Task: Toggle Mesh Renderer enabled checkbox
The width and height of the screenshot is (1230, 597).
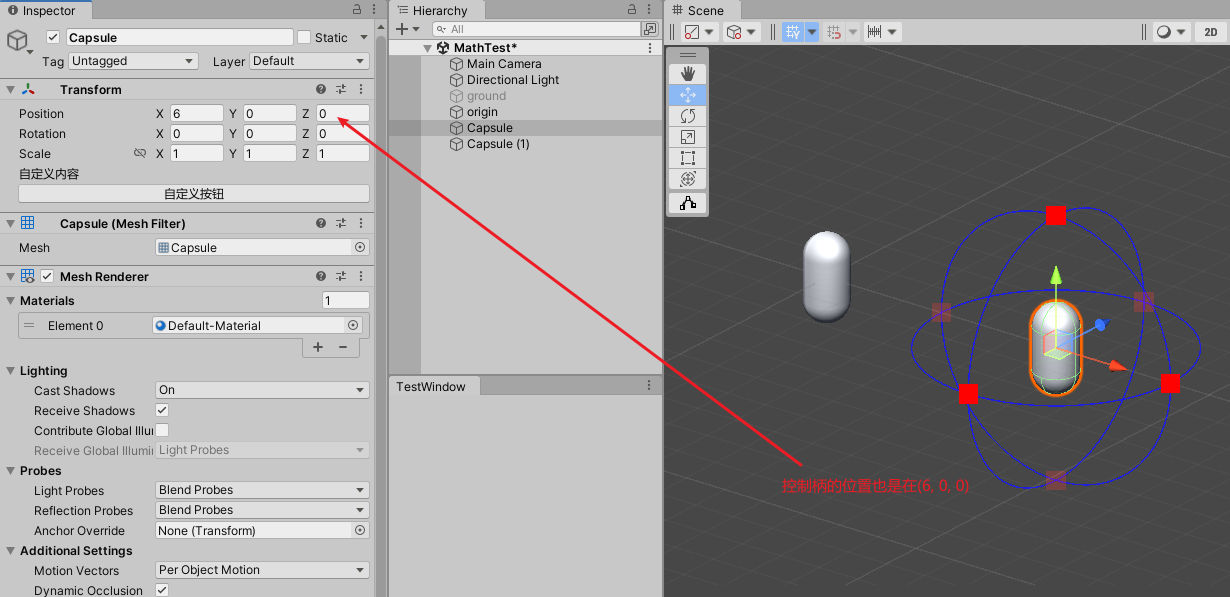Action: [47, 276]
